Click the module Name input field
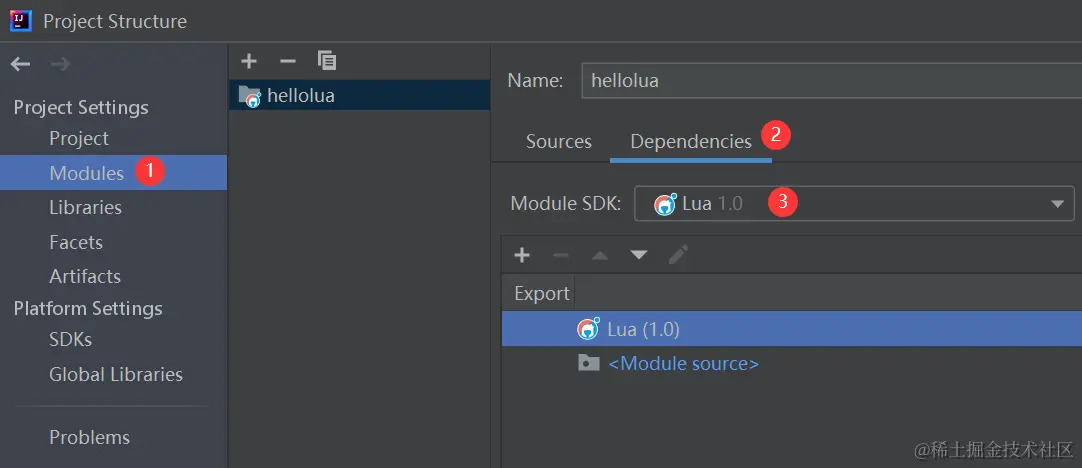The image size is (1082, 468). [830, 80]
